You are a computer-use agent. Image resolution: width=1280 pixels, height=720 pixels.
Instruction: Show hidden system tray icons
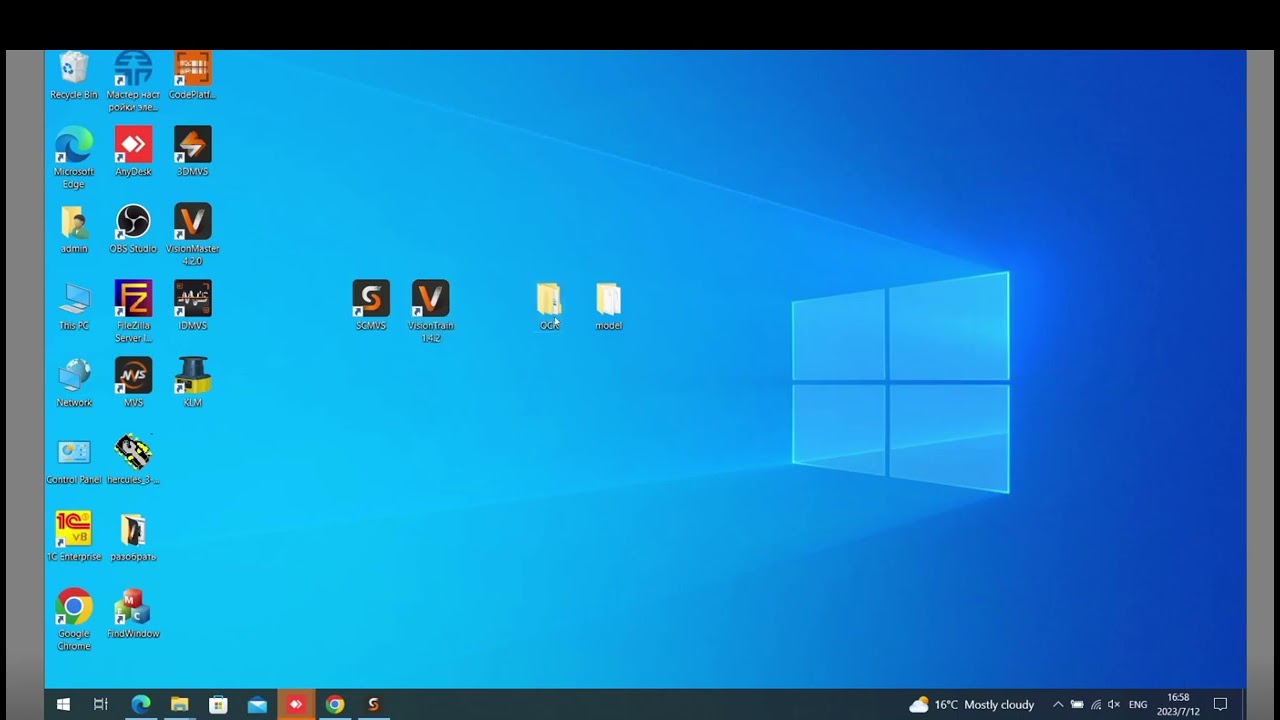click(1058, 704)
